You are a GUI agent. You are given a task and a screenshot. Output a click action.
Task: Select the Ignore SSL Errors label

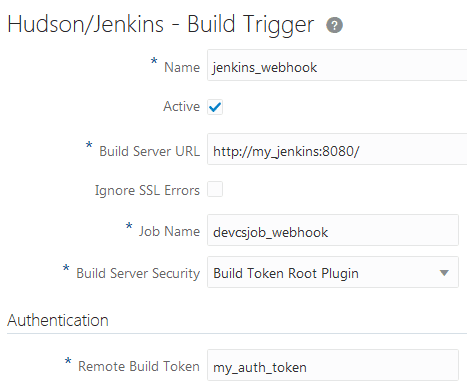[147, 190]
